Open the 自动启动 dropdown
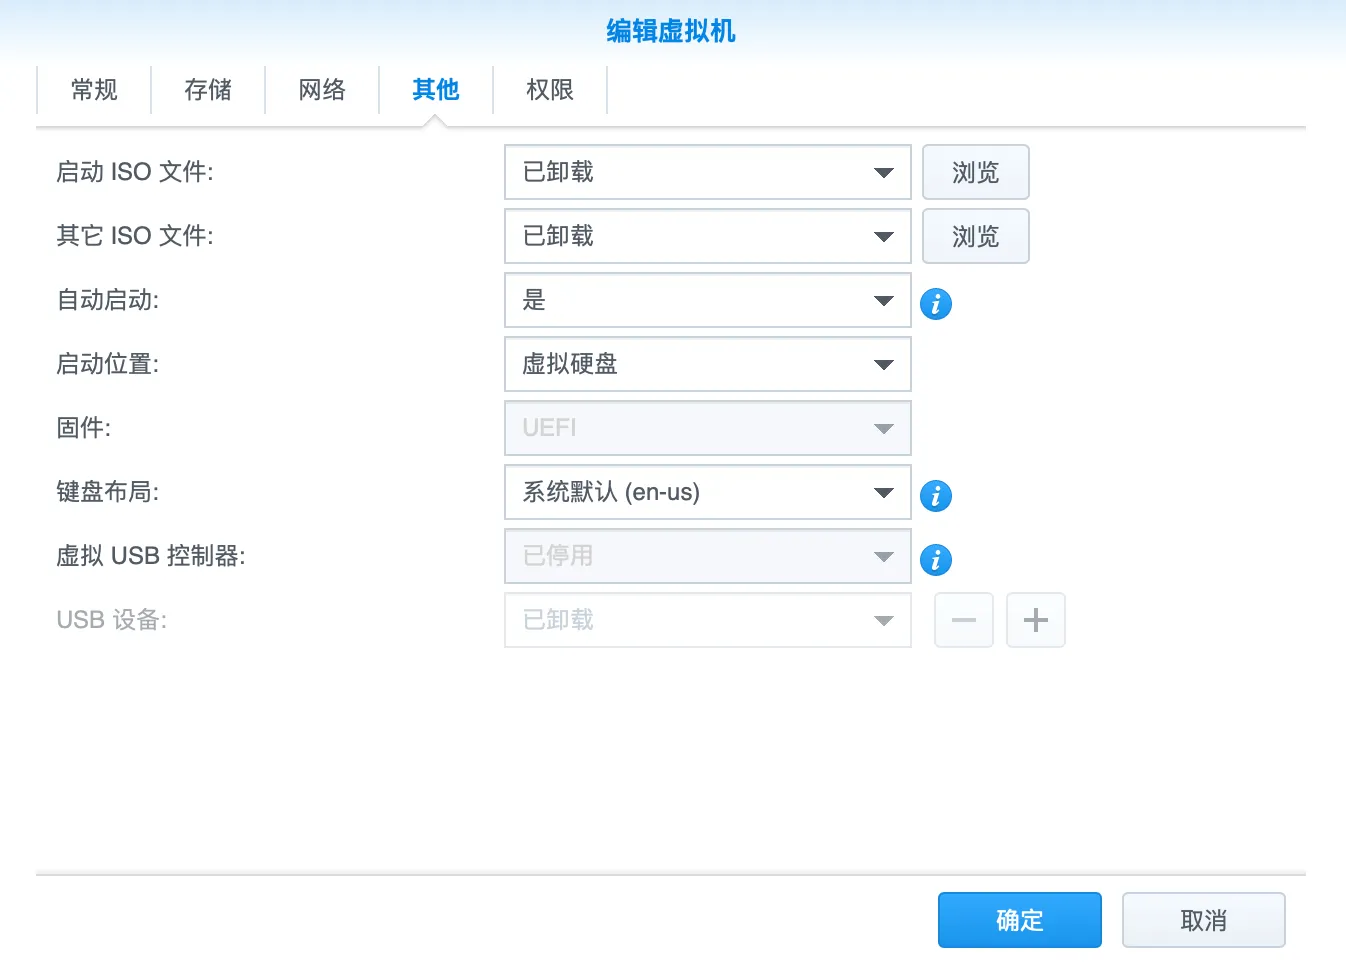 tap(707, 300)
